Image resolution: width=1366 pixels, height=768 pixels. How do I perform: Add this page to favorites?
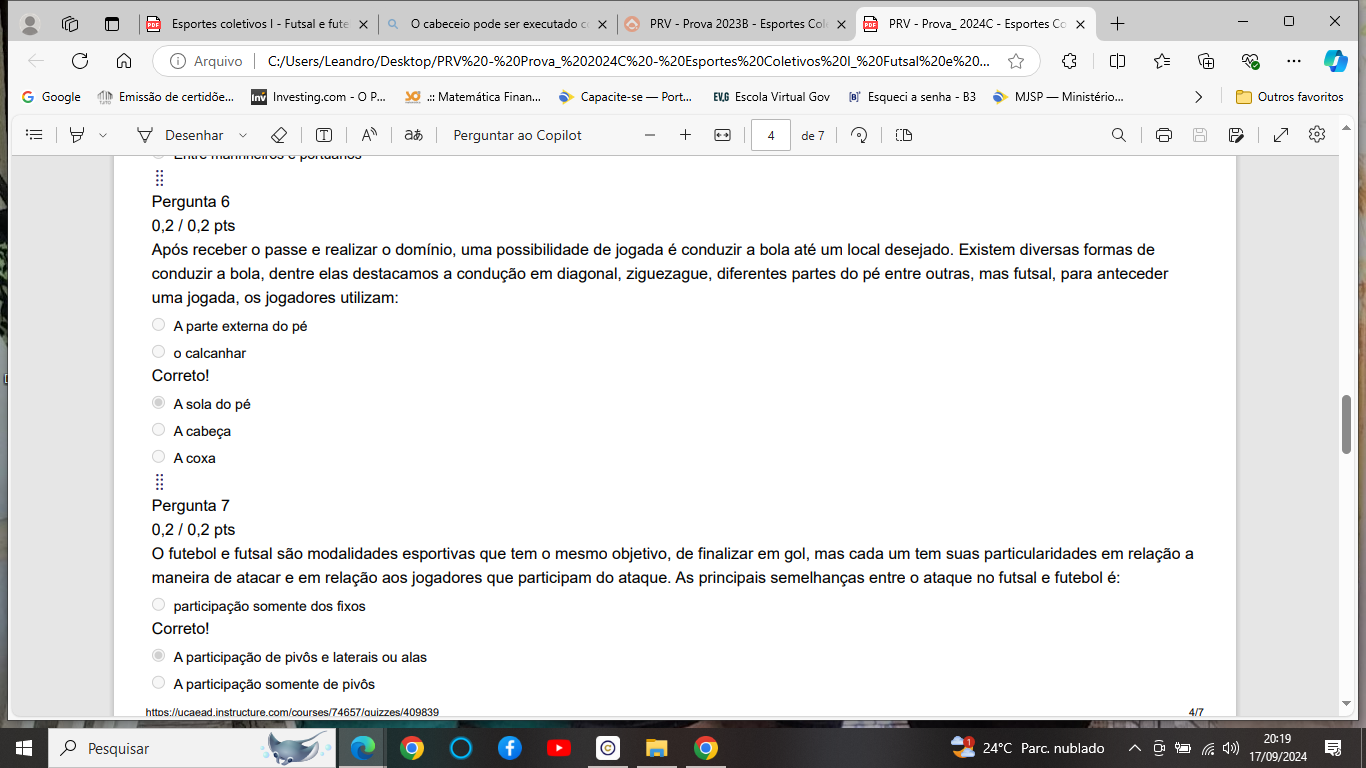(x=1016, y=61)
